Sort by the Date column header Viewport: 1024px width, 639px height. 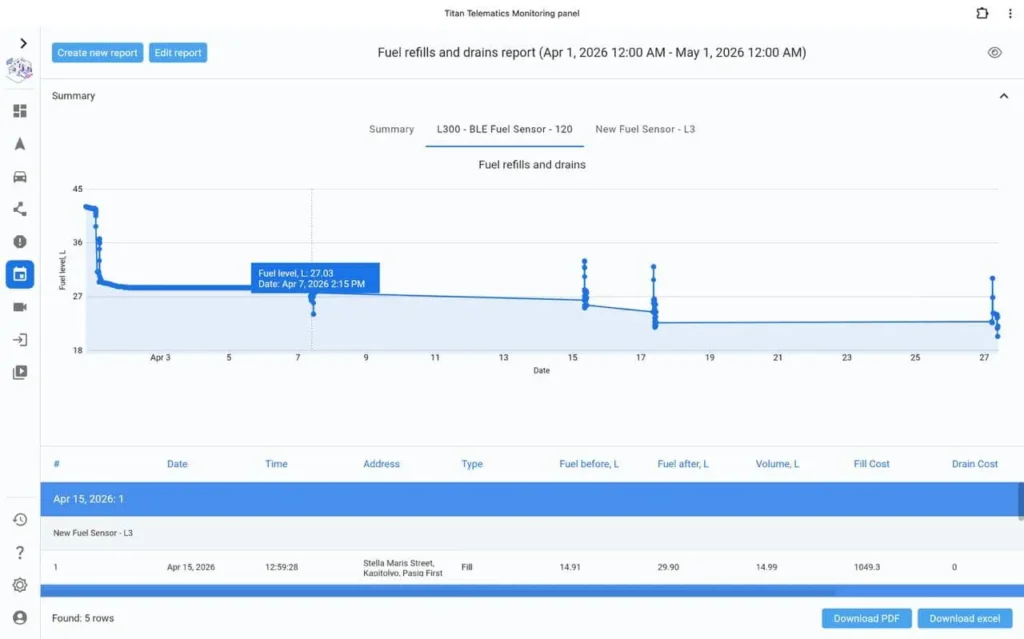177,464
